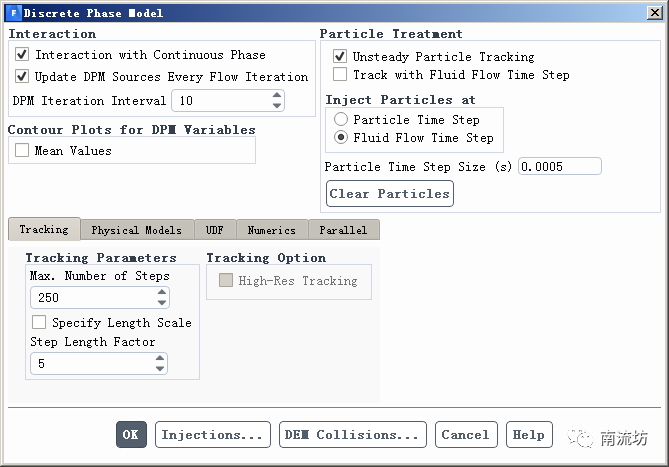The height and width of the screenshot is (467, 669).
Task: Increase DPM Iteration Interval with up arrow
Action: 277,96
